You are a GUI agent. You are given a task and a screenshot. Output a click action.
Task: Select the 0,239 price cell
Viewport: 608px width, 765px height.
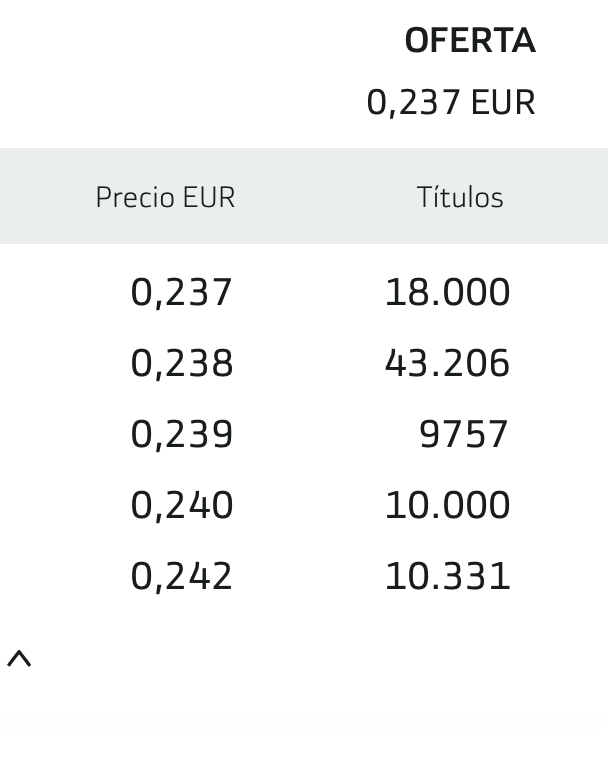tap(182, 434)
